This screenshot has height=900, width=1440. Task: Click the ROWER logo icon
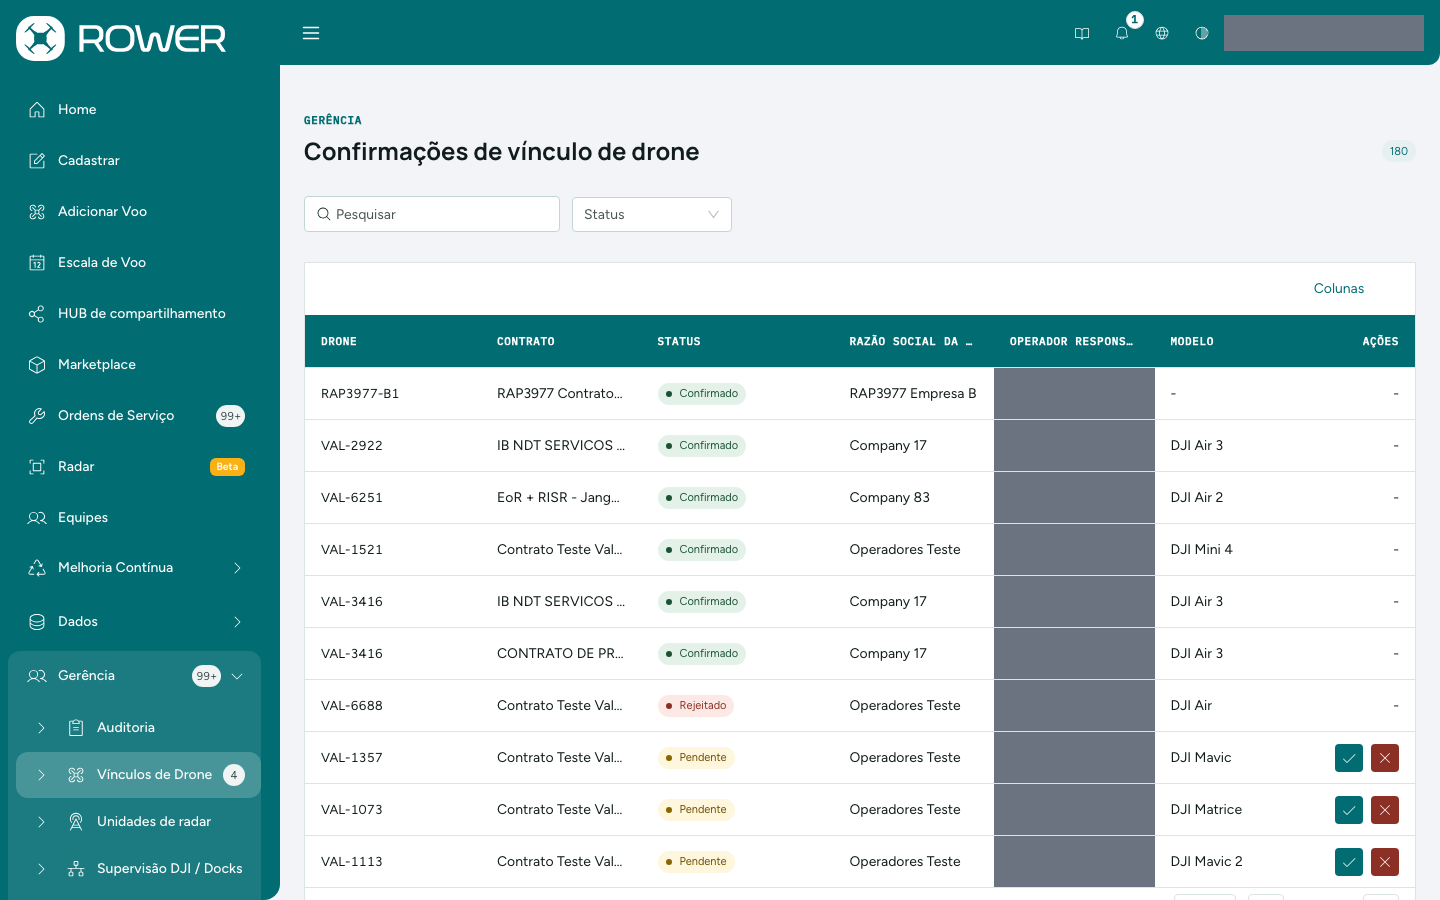pos(40,38)
